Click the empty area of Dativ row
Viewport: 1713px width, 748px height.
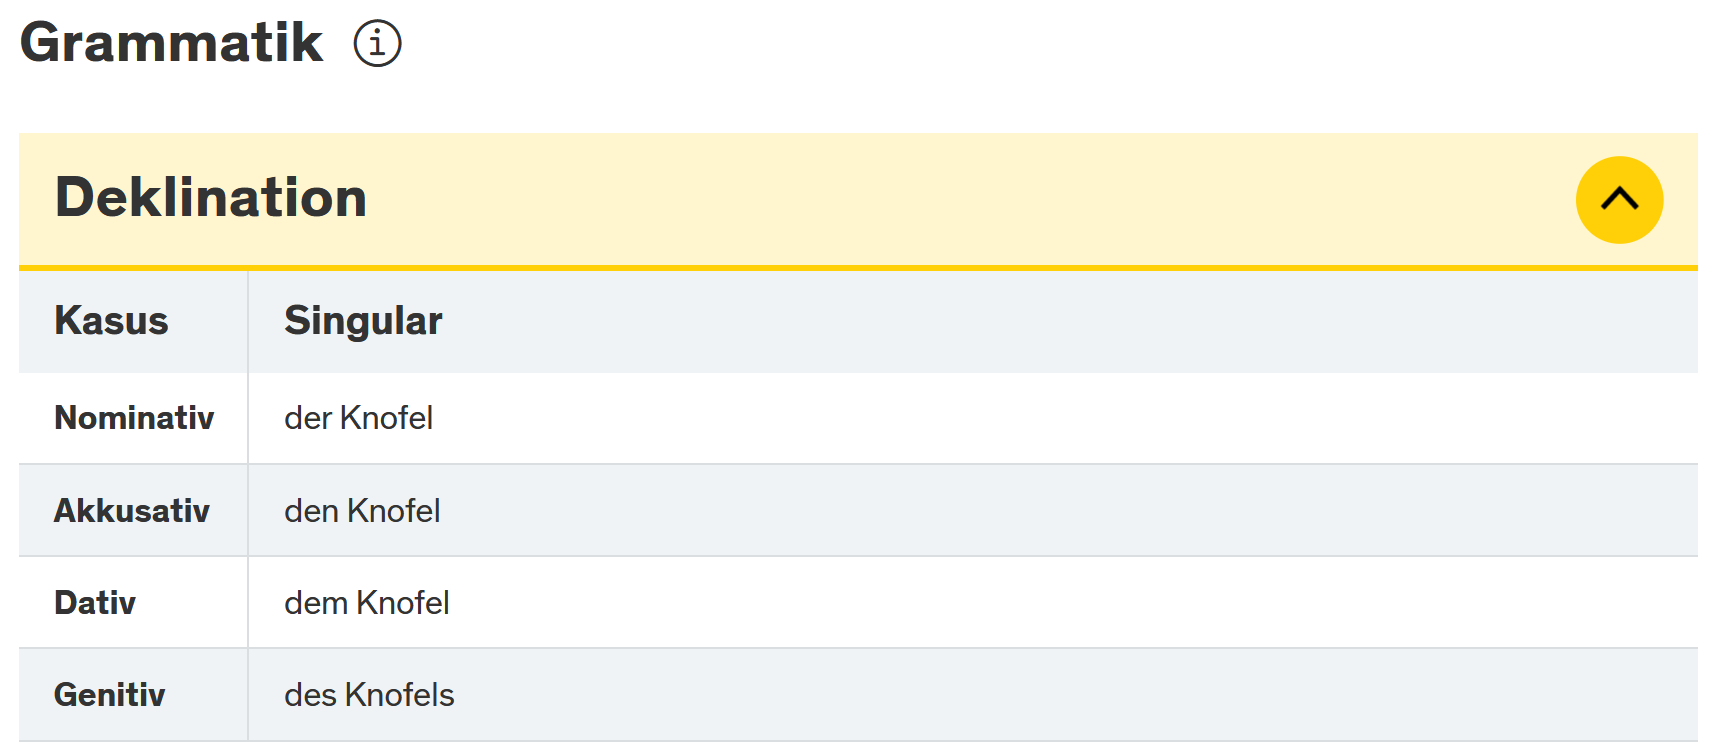(1074, 603)
